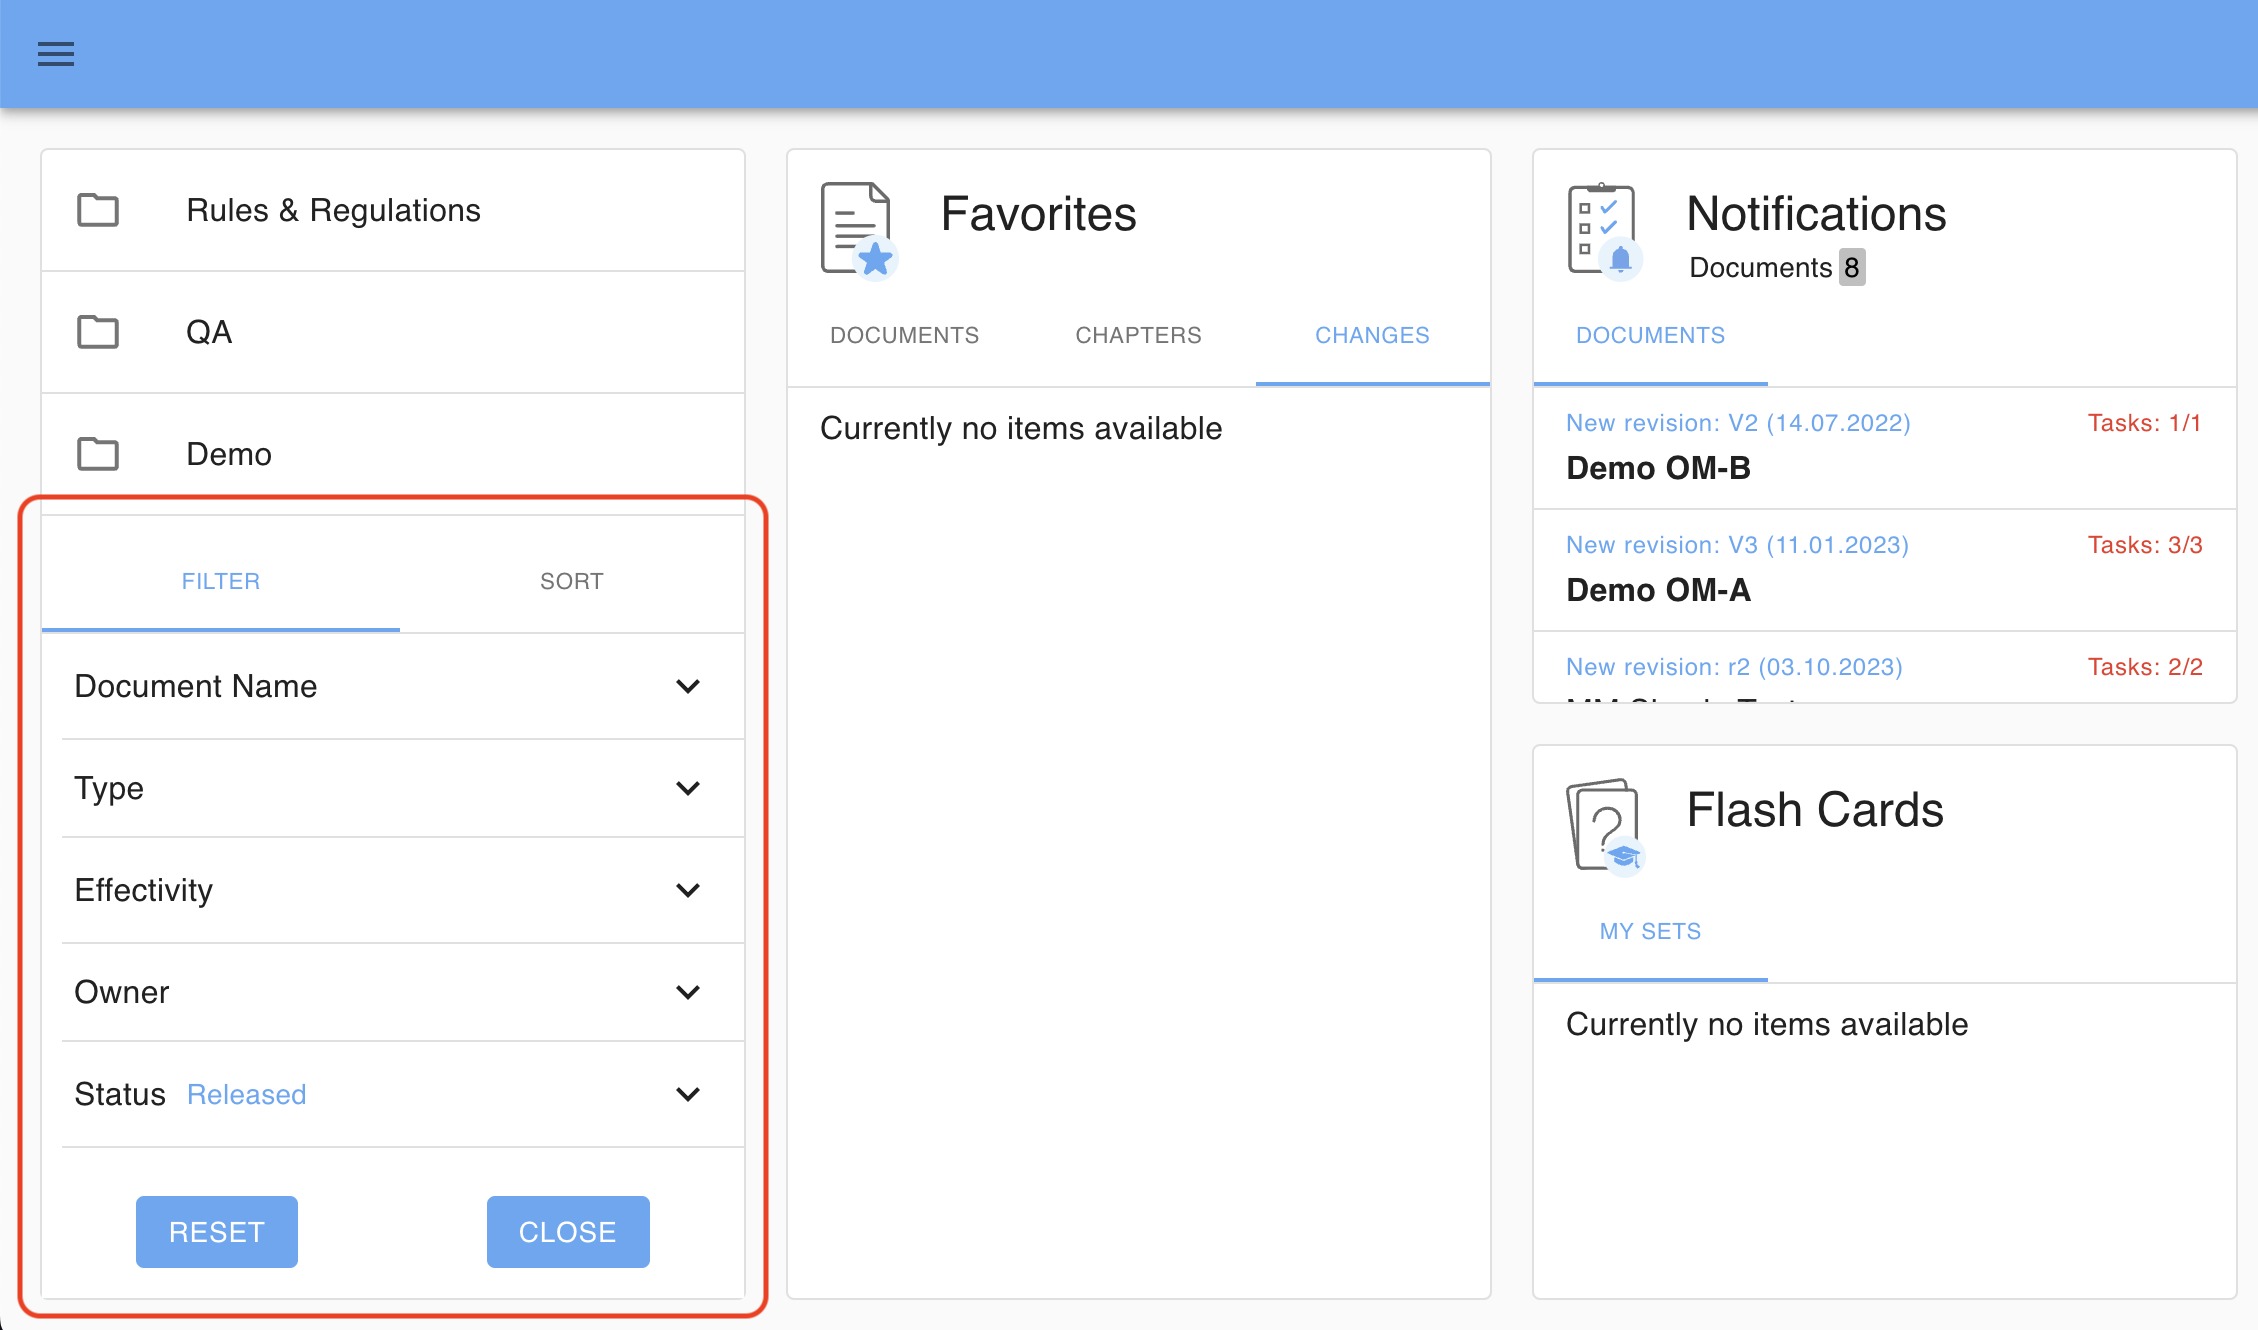Image resolution: width=2258 pixels, height=1330 pixels.
Task: Expand the Document Name filter
Action: click(x=687, y=687)
